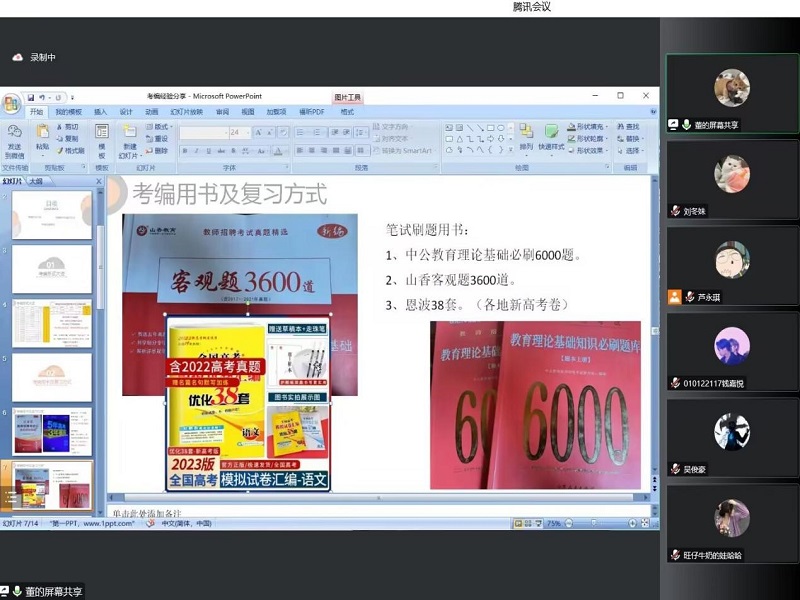Switch to the 设计 design ribbon tab
This screenshot has width=800, height=600.
[x=126, y=112]
